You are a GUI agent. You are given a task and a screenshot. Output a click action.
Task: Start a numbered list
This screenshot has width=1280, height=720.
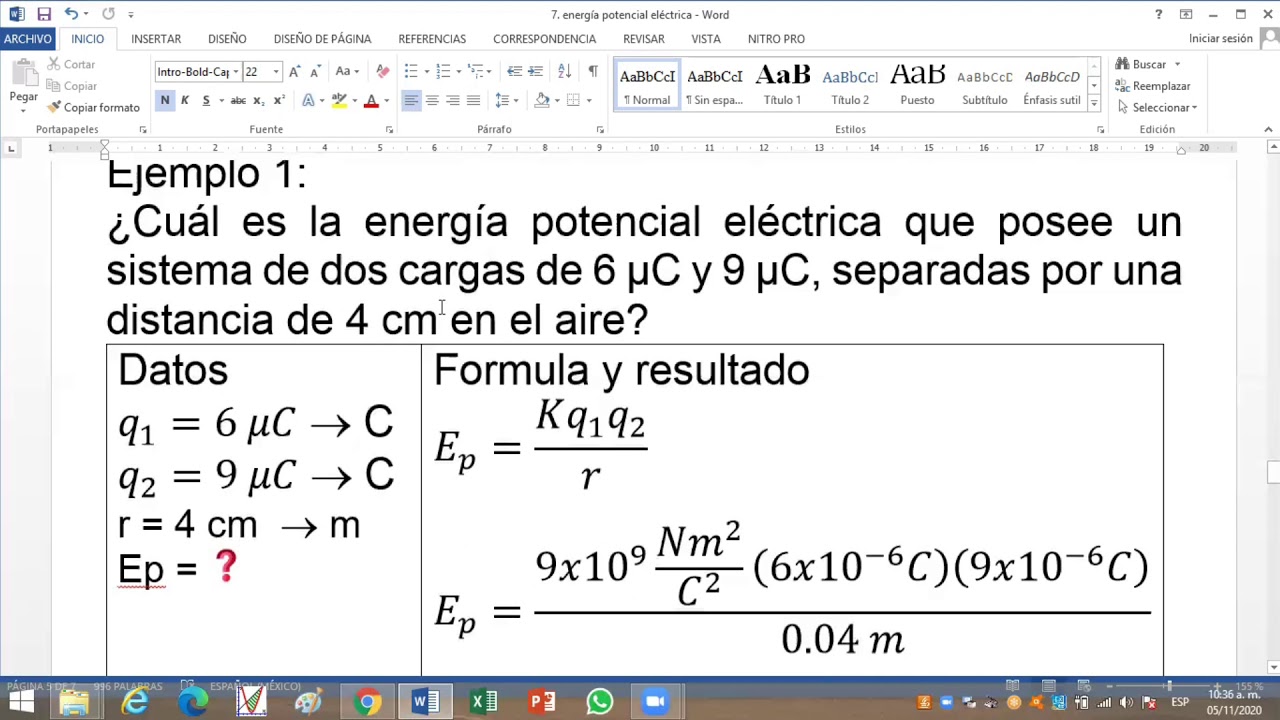pos(443,71)
